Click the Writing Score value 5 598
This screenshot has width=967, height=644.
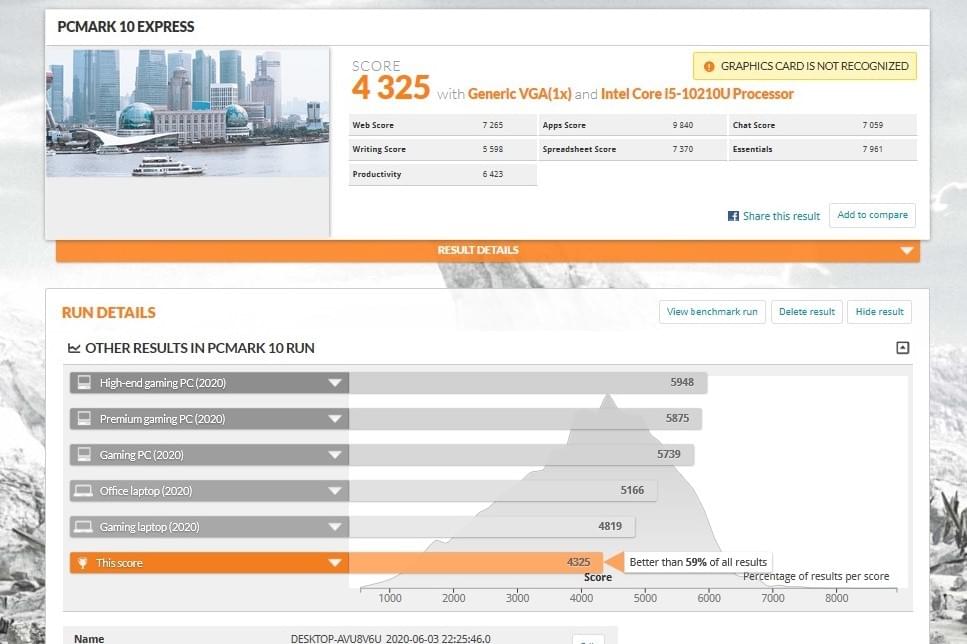coord(493,149)
